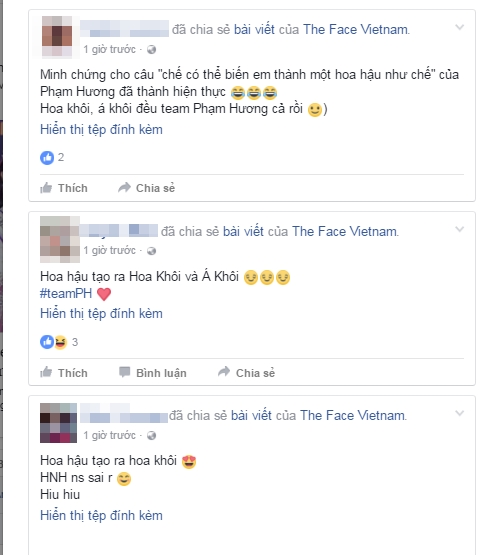Share the second post via Chia sẻ
Viewport: 497px width, 555px height.
click(246, 373)
